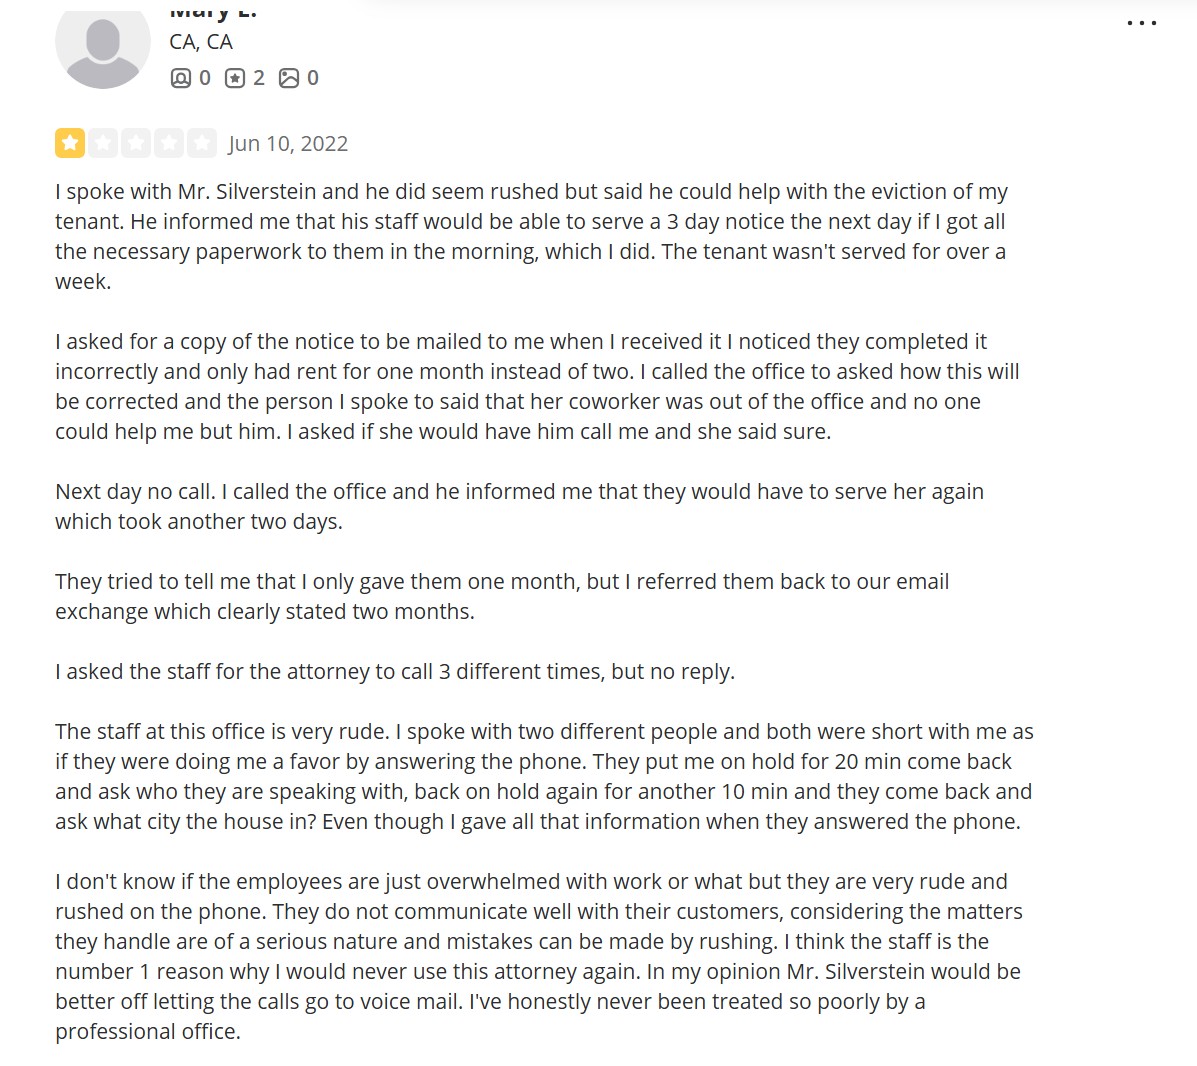Click the fourth empty rating star
1197x1066 pixels.
(169, 143)
